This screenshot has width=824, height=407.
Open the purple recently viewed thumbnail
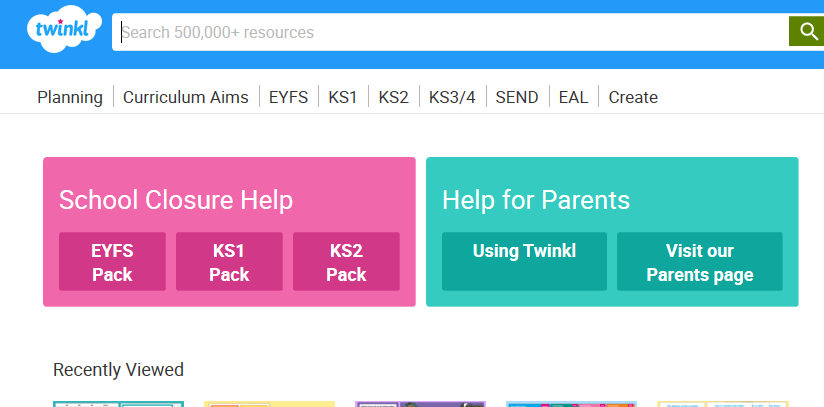[420, 404]
